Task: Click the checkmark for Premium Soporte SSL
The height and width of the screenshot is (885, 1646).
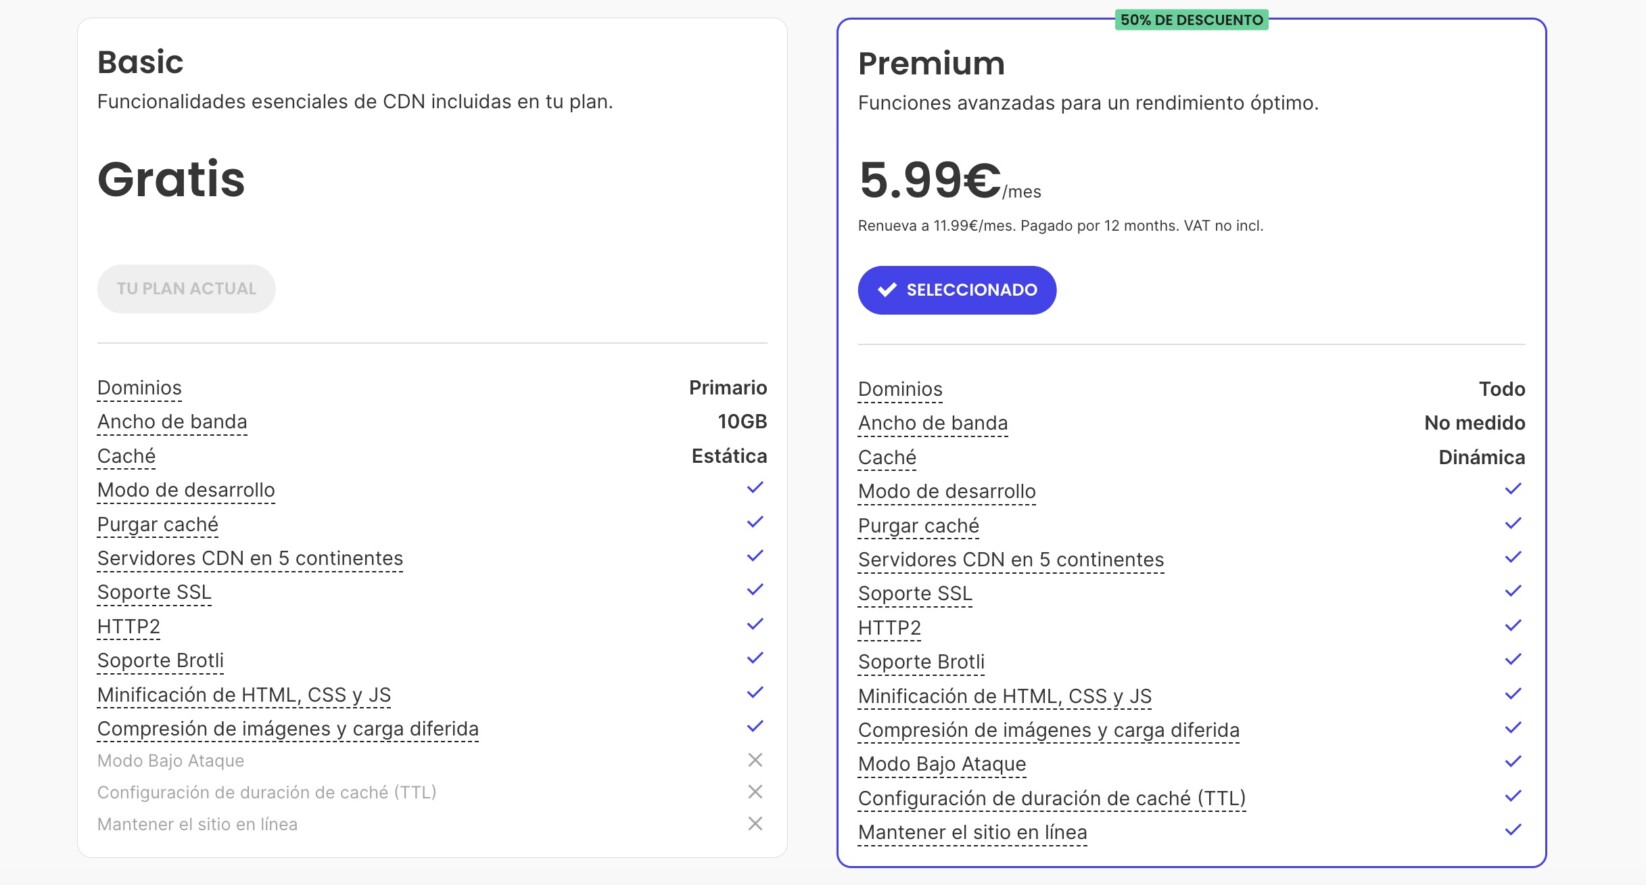Action: click(1513, 591)
